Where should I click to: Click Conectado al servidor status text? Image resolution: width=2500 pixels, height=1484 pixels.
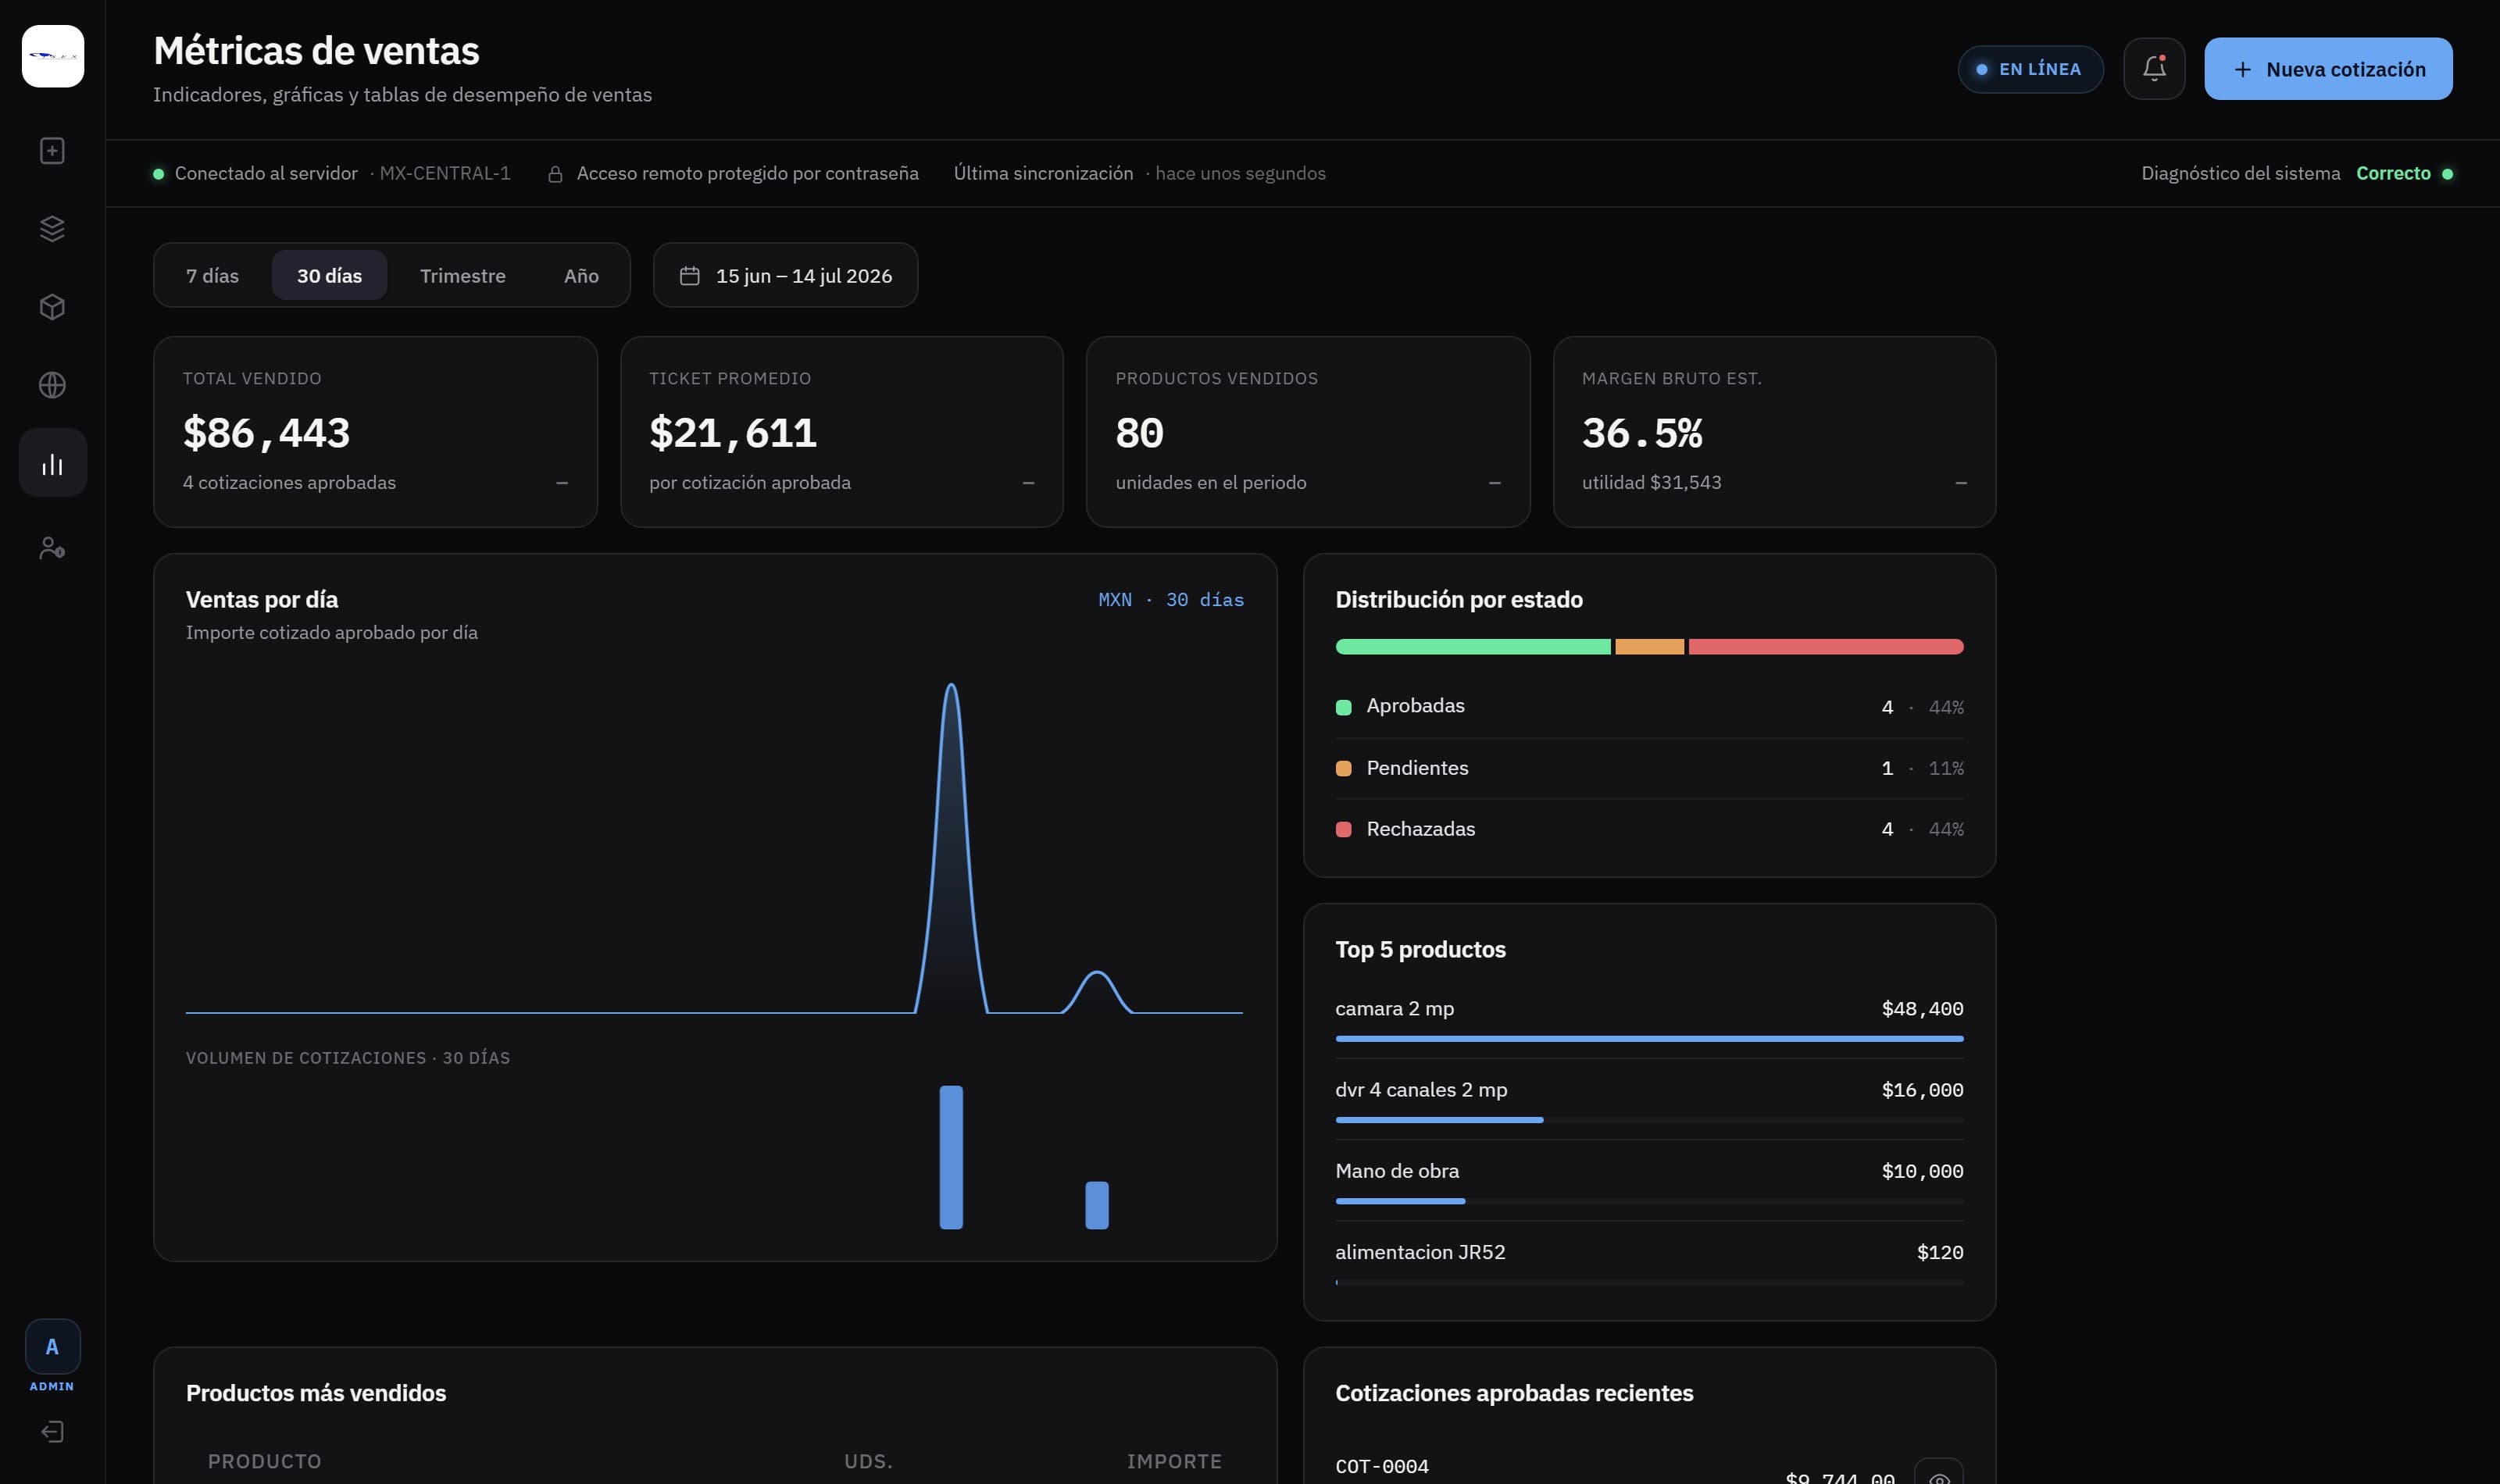tap(266, 173)
